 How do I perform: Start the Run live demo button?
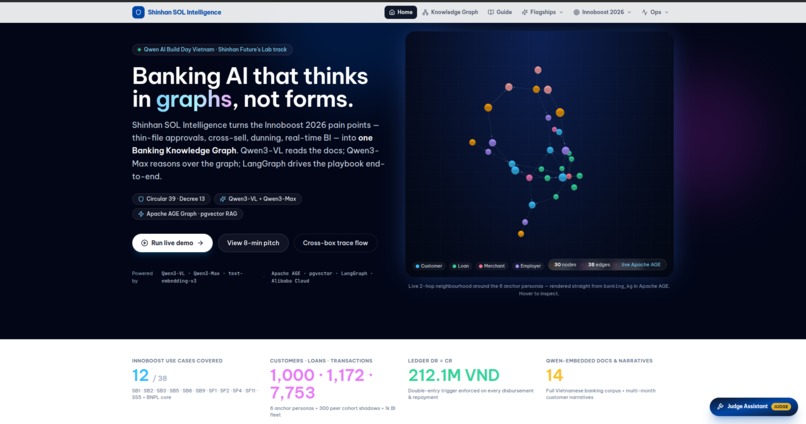tap(172, 243)
